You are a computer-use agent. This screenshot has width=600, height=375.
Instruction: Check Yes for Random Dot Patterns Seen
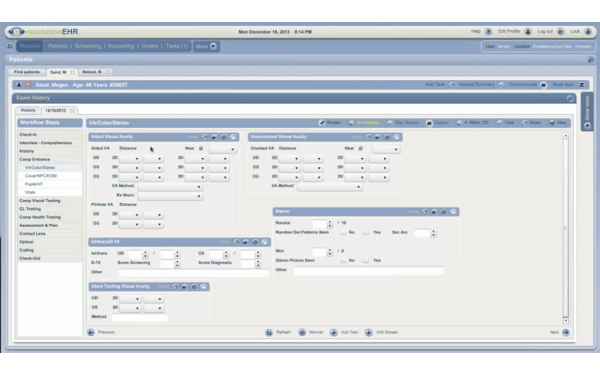tap(366, 232)
